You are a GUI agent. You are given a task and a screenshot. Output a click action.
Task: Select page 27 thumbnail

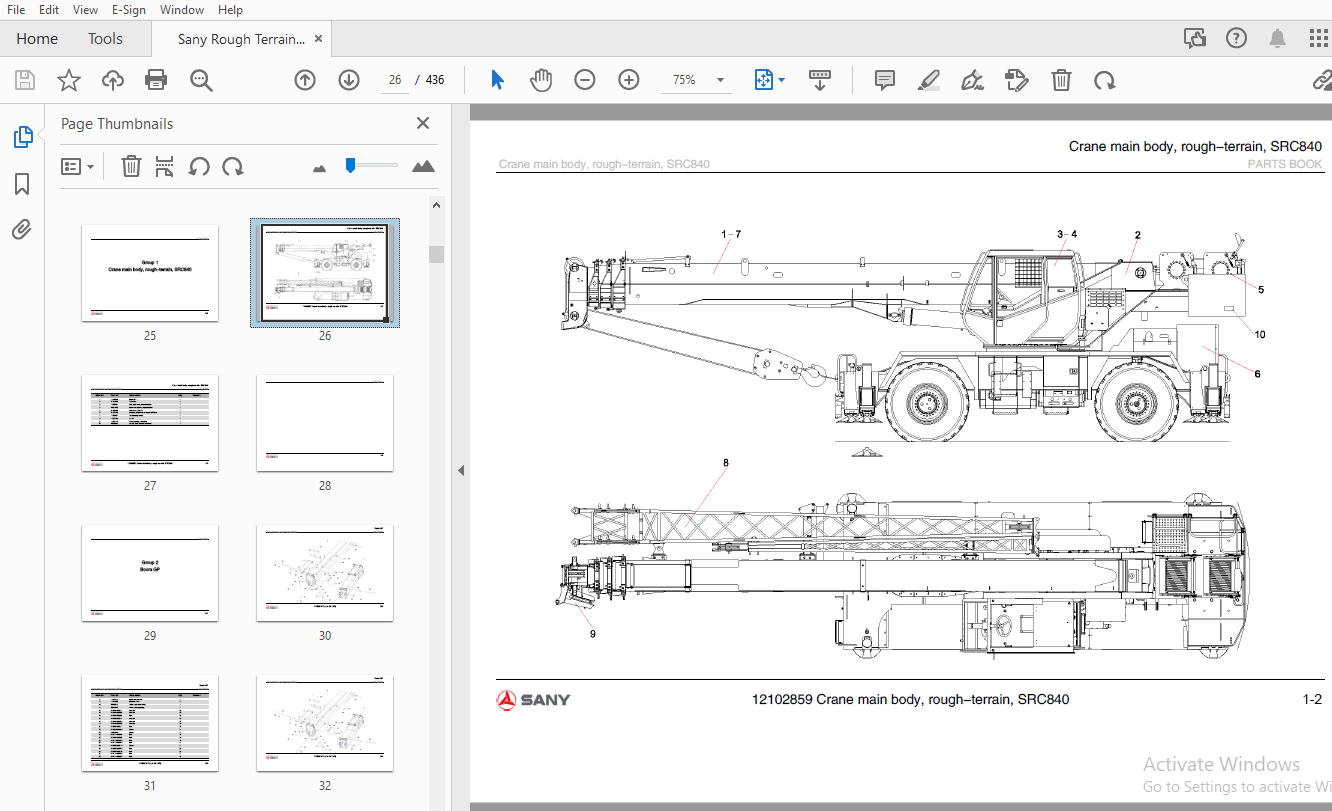[150, 423]
